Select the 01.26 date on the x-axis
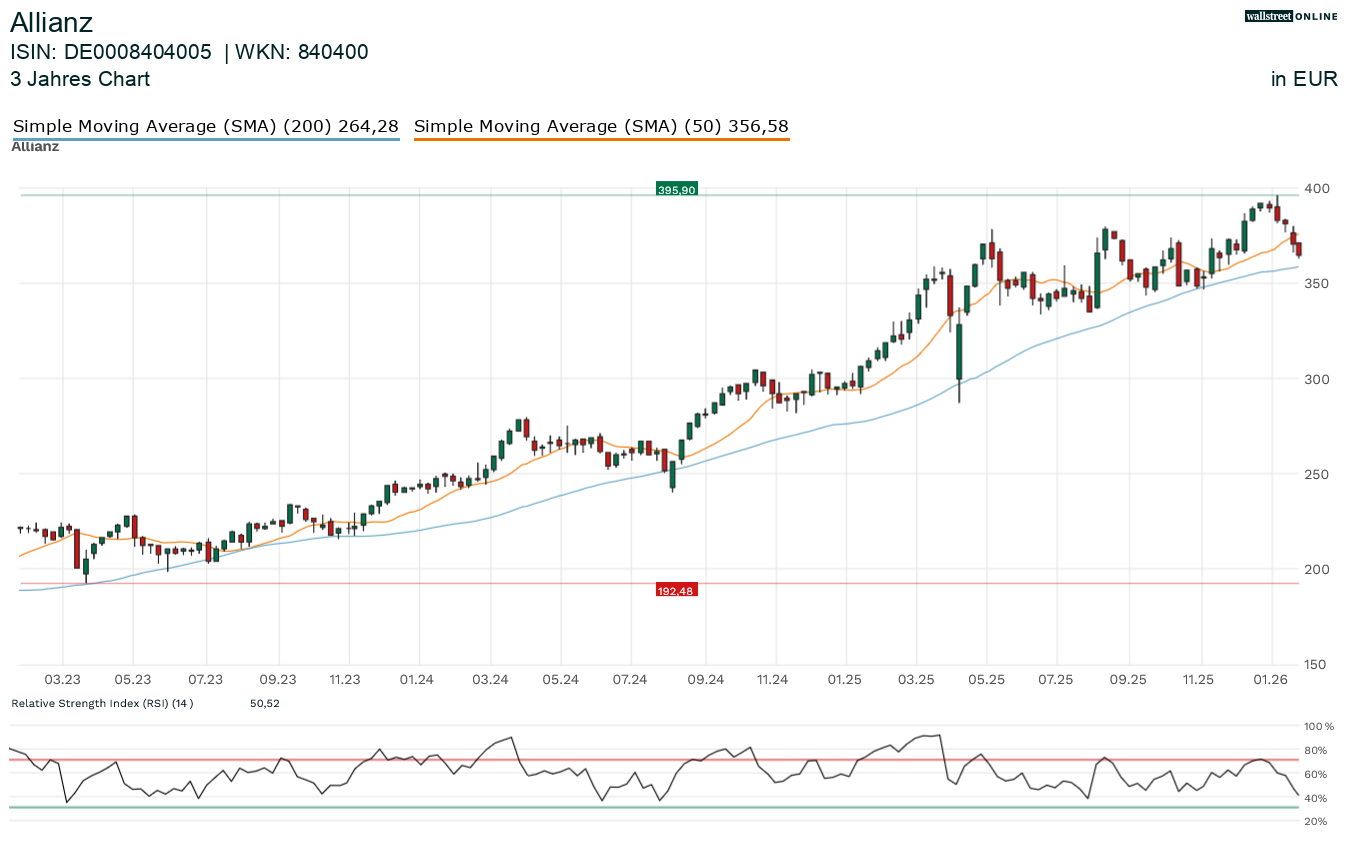1349x848 pixels. tap(1270, 680)
